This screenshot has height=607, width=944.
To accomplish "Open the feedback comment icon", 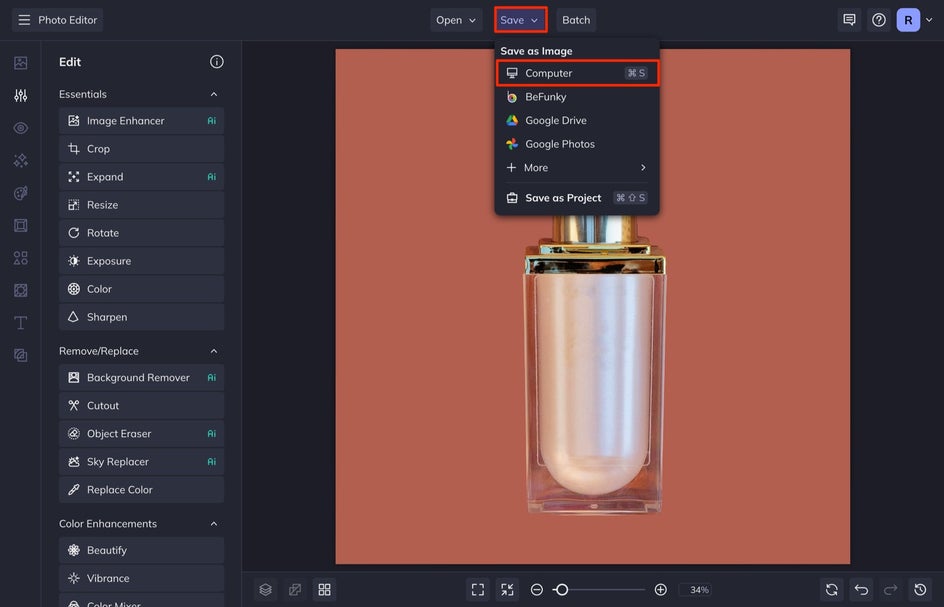I will (x=849, y=20).
